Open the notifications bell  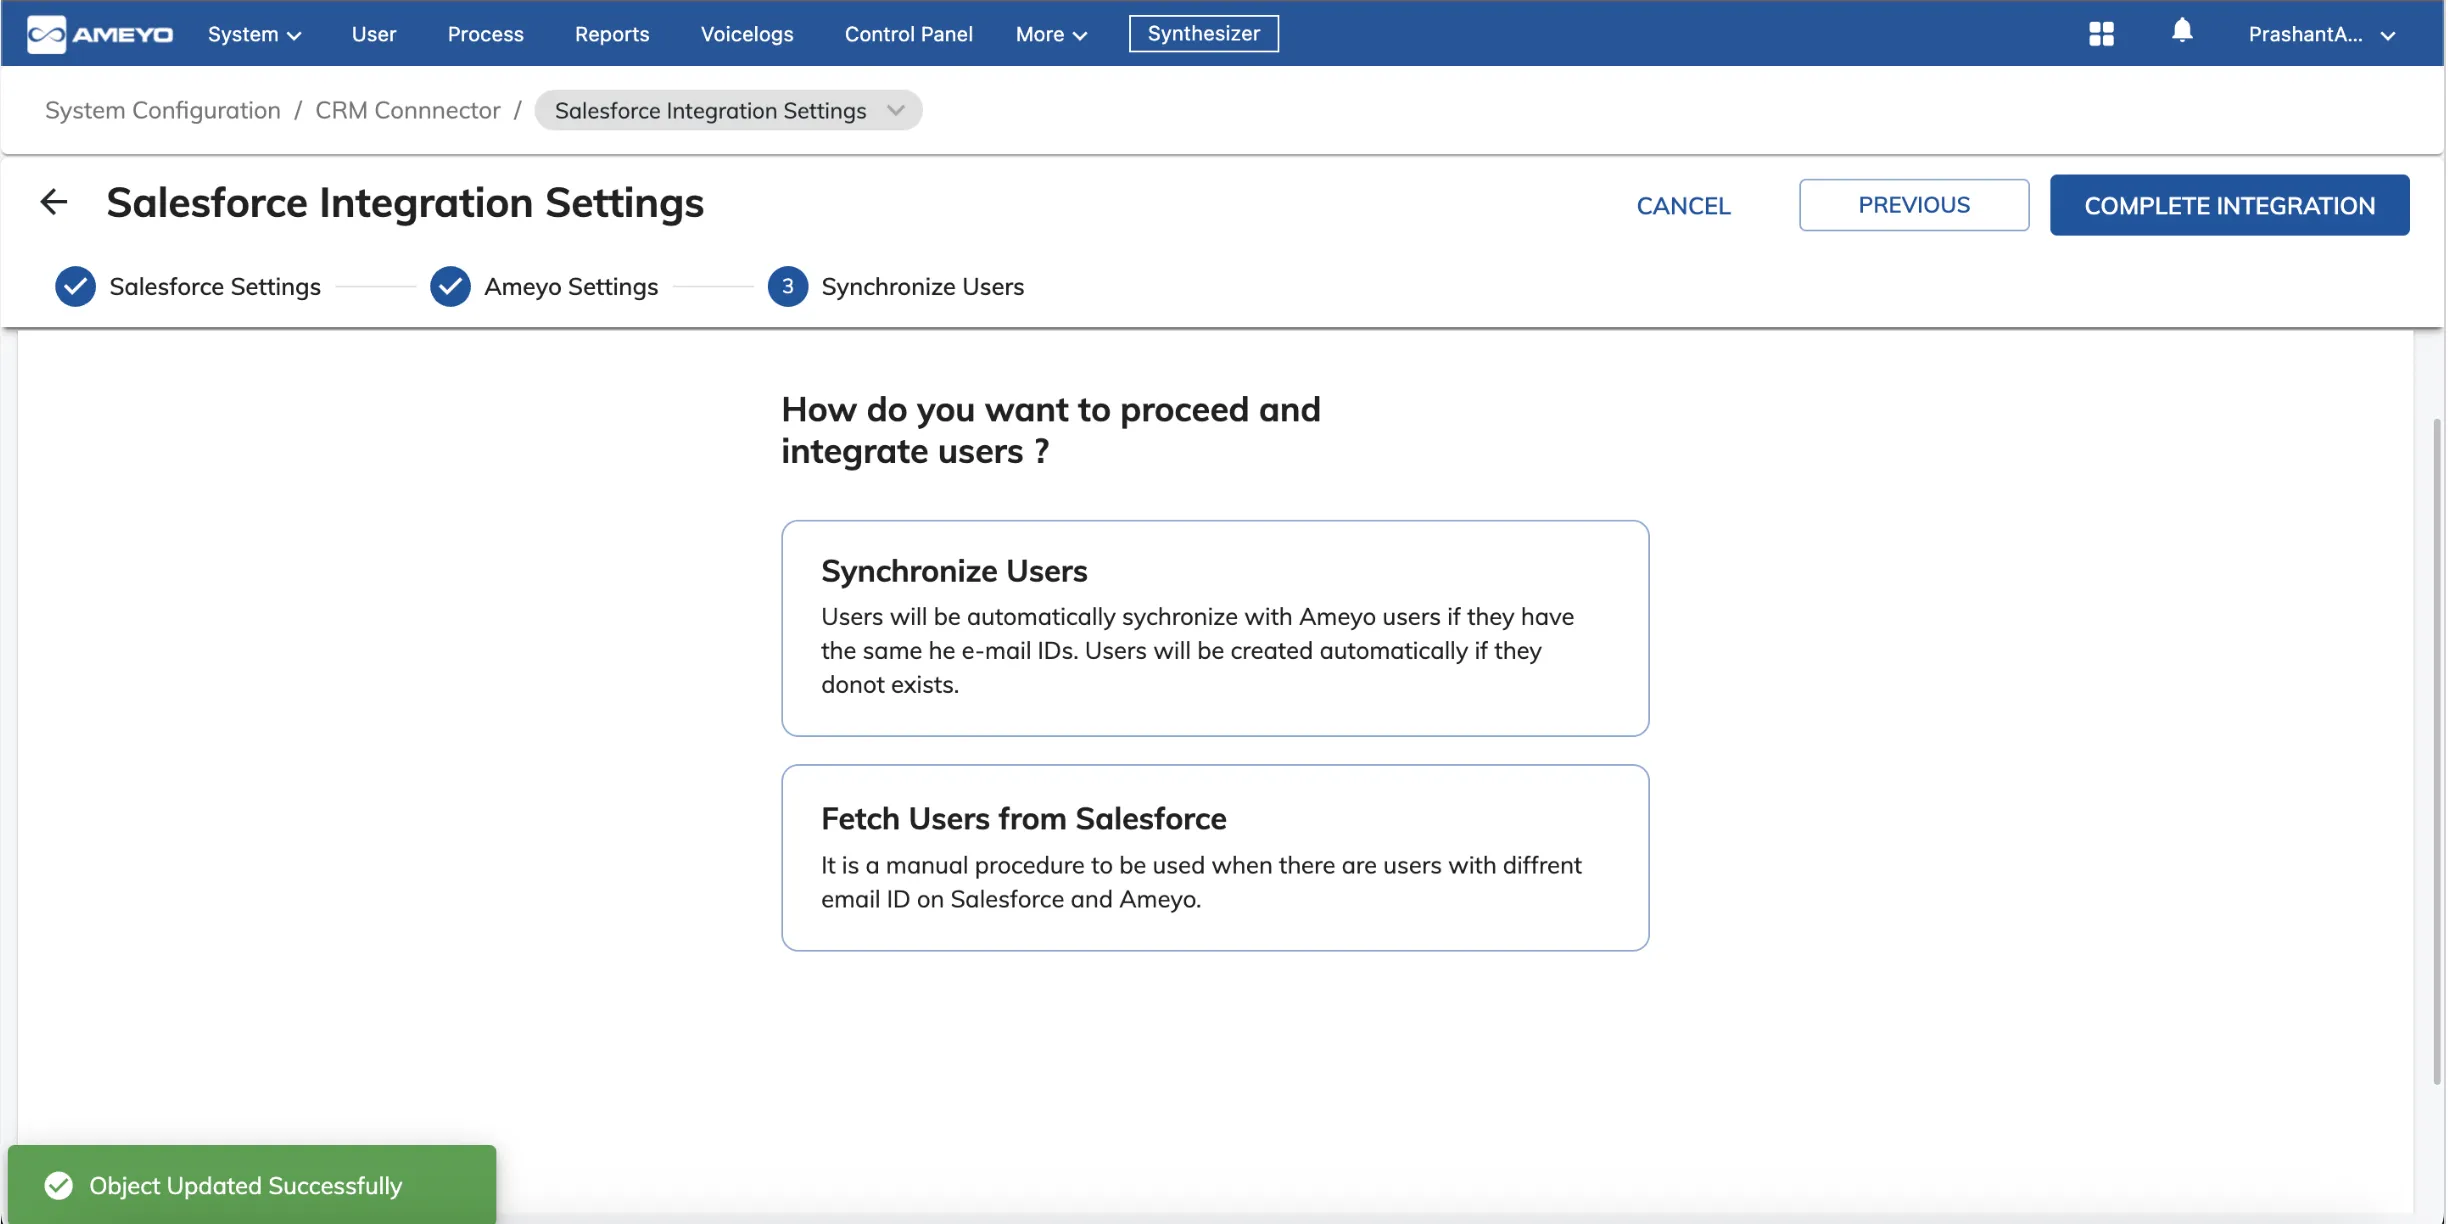(2182, 32)
